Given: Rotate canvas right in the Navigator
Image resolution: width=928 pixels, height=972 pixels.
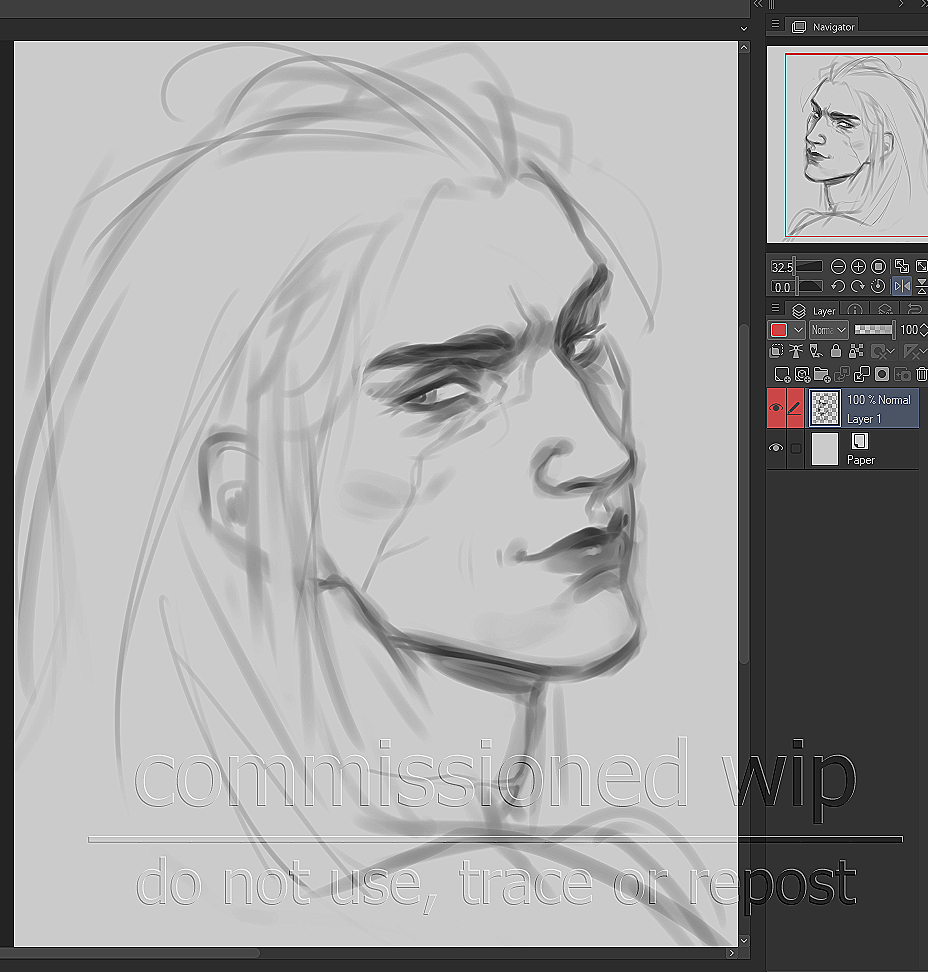Looking at the screenshot, I should pos(858,287).
